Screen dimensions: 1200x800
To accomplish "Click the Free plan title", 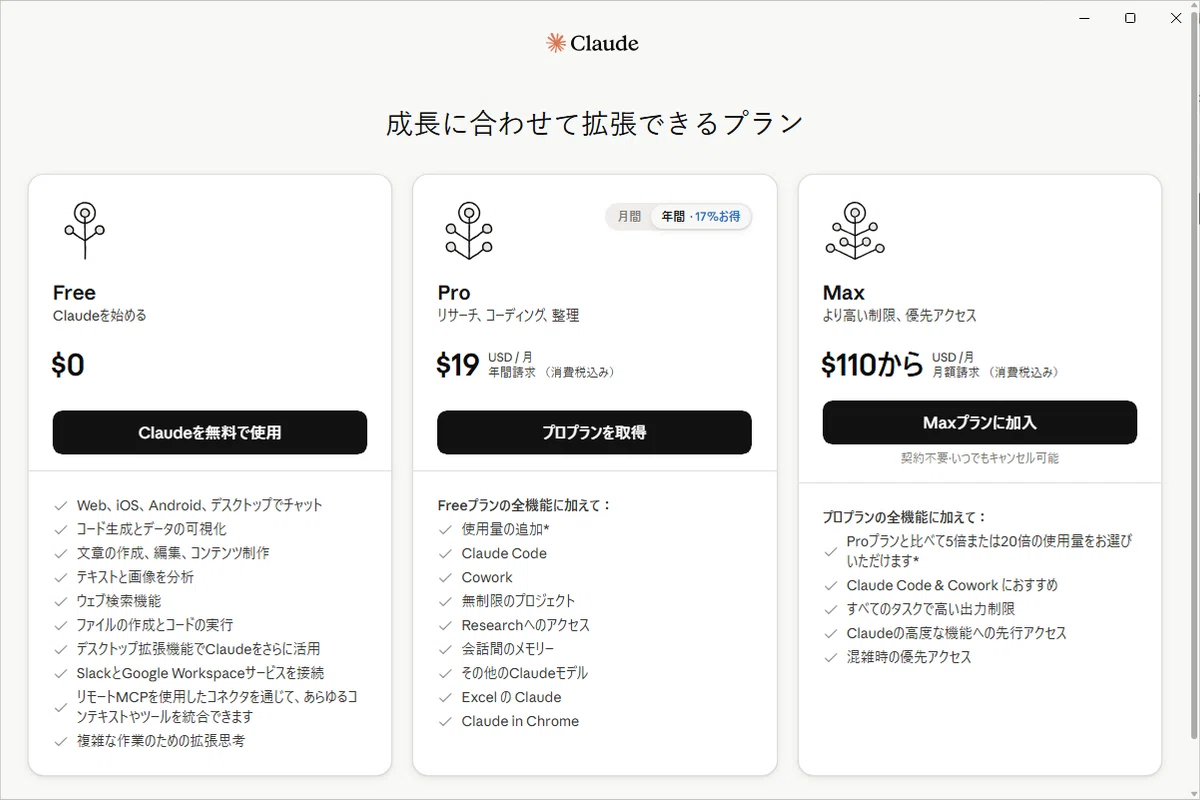I will click(74, 292).
